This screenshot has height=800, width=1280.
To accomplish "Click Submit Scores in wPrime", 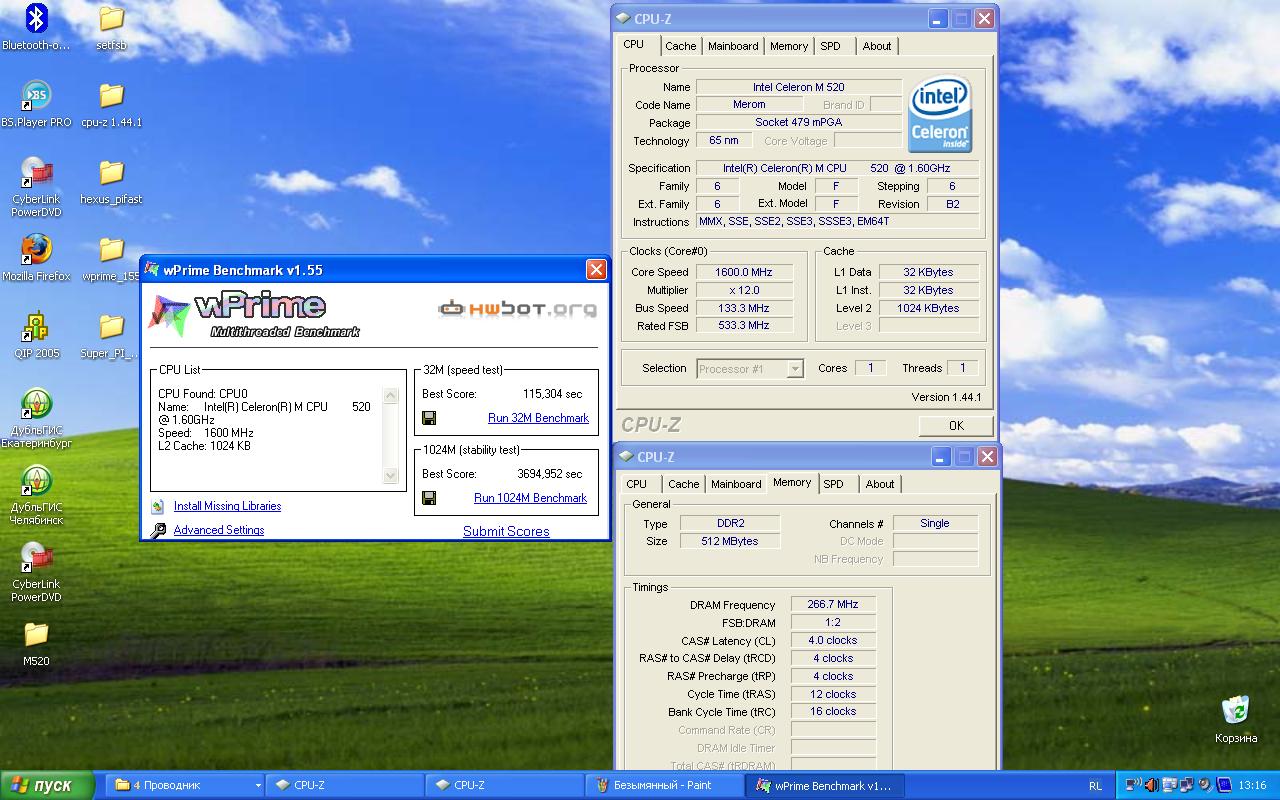I will click(x=506, y=531).
